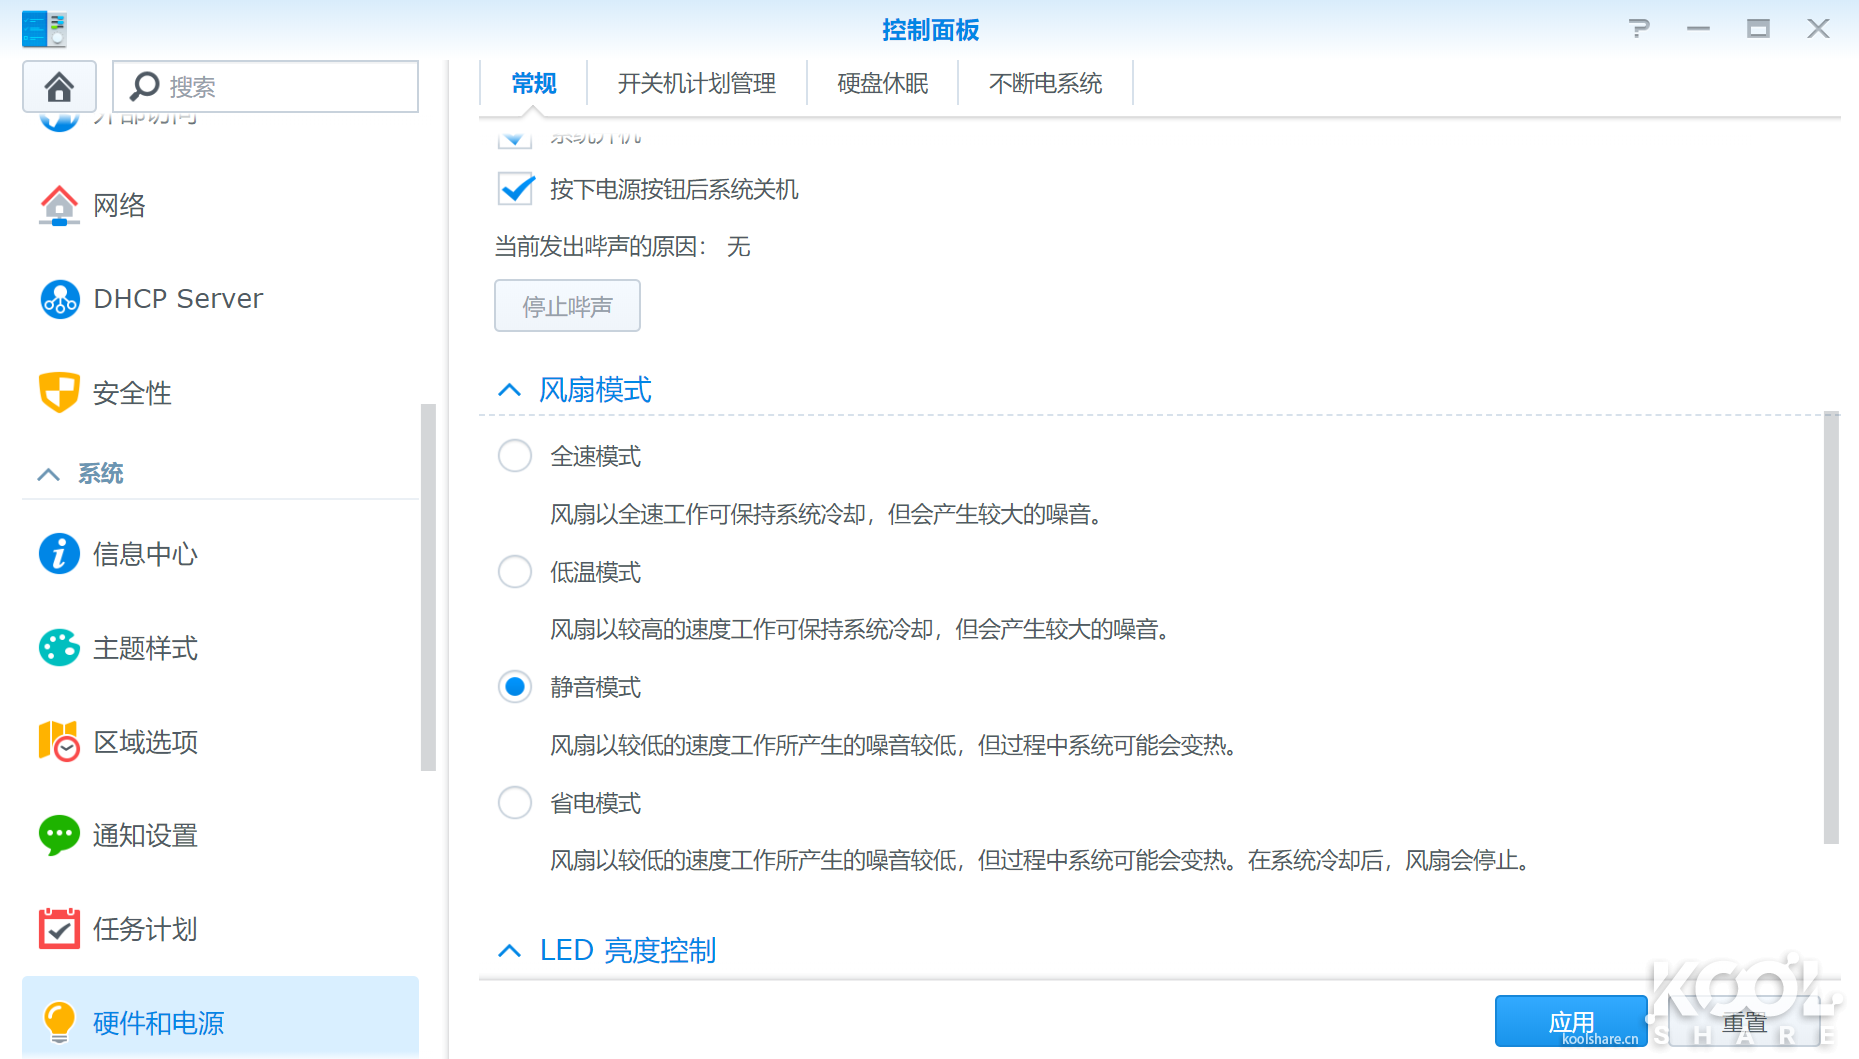Select full-speed fan mode (全速模式)
Image resolution: width=1859 pixels, height=1059 pixels.
(515, 456)
